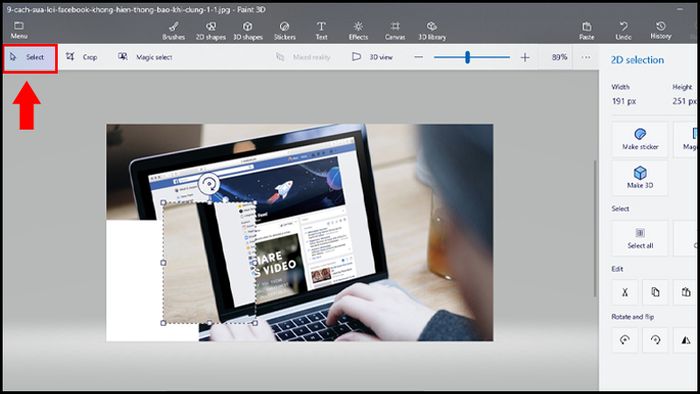The height and width of the screenshot is (394, 700).
Task: Open the three-dot more options
Action: tap(586, 57)
